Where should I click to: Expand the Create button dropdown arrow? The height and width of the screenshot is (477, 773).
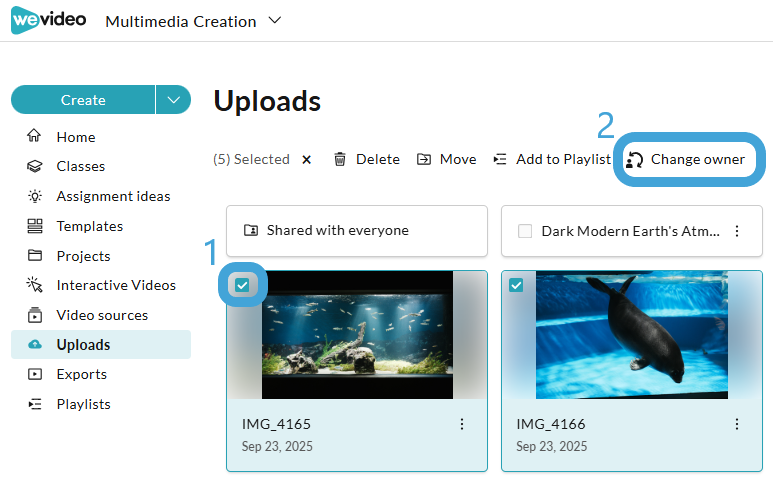coord(174,100)
